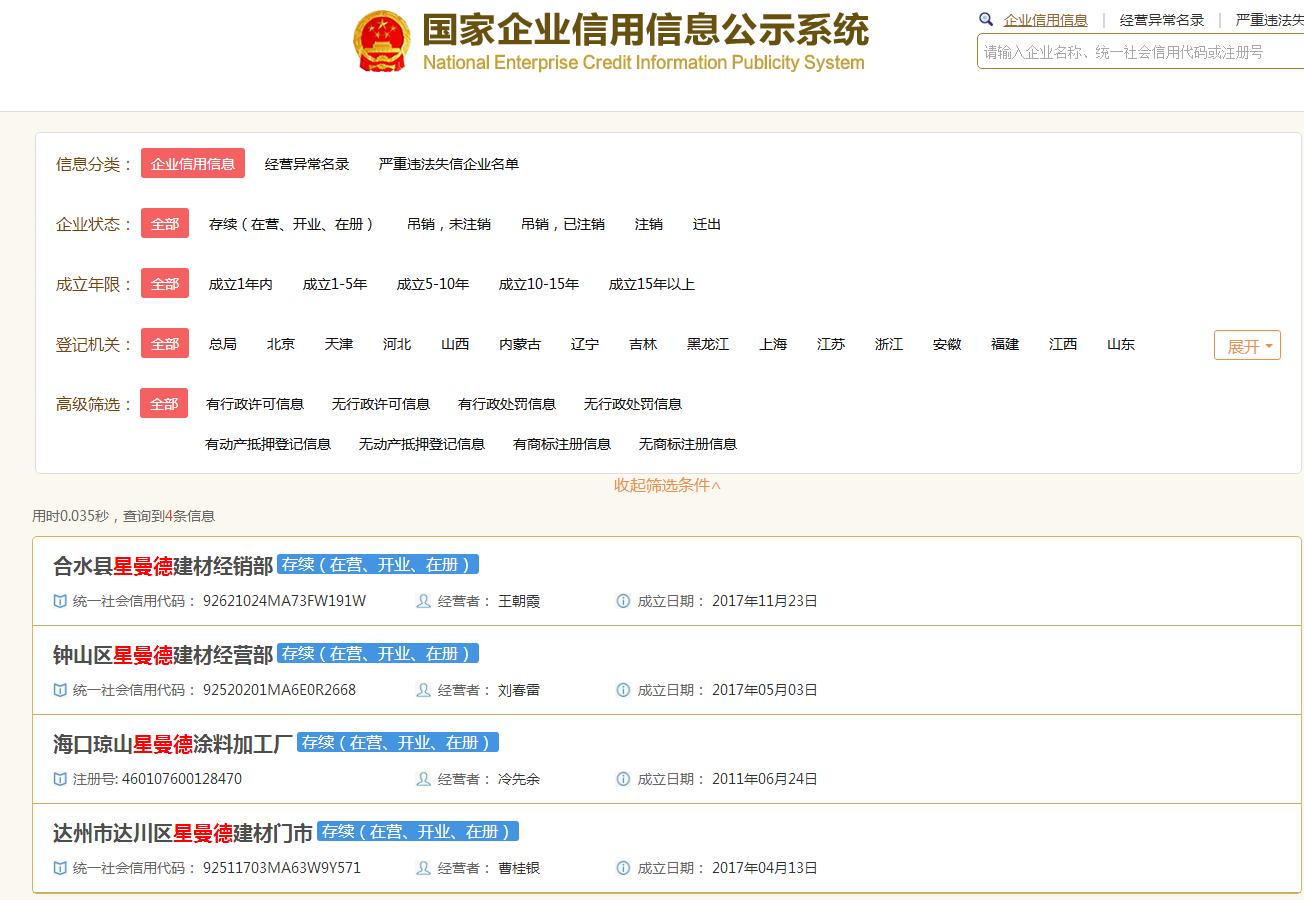Image resolution: width=1304 pixels, height=900 pixels.
Task: Filter registry by 山西
Action: click(x=455, y=344)
